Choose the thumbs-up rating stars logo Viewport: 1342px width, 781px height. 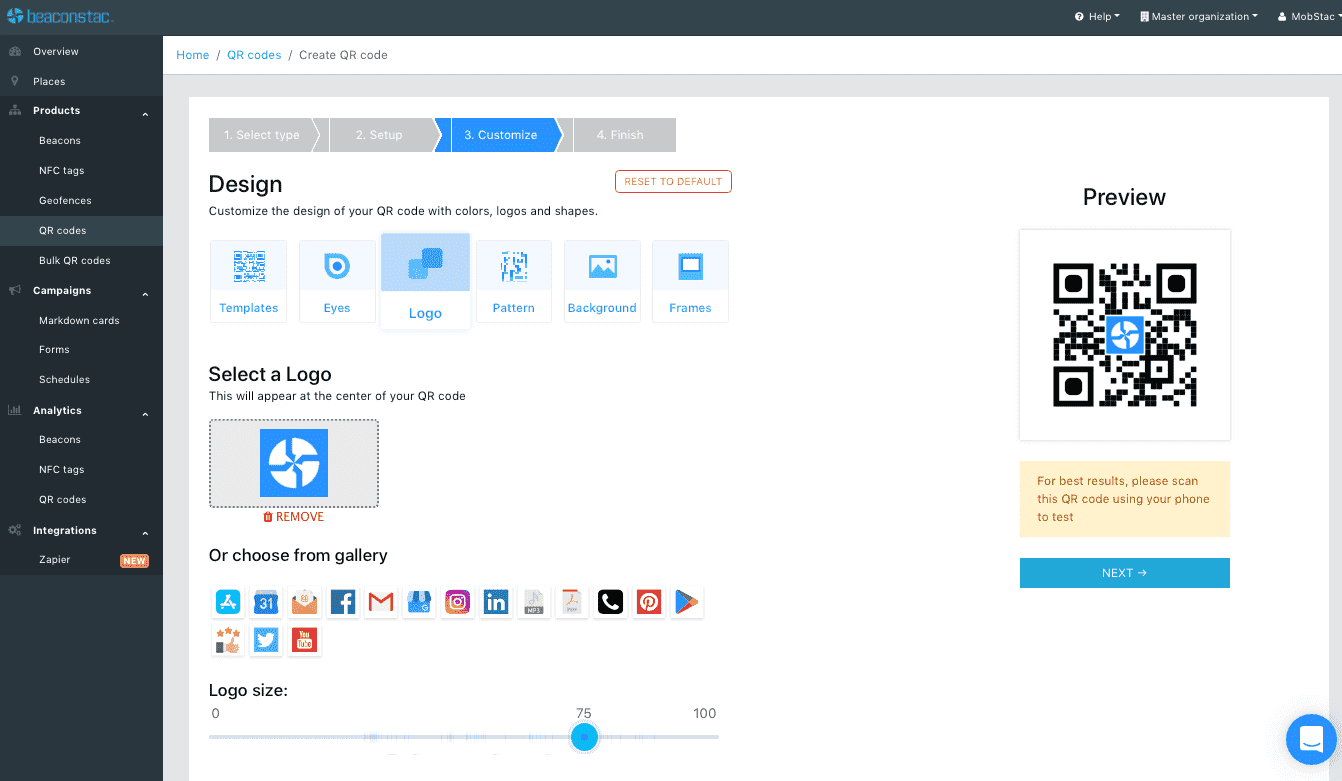(x=228, y=640)
